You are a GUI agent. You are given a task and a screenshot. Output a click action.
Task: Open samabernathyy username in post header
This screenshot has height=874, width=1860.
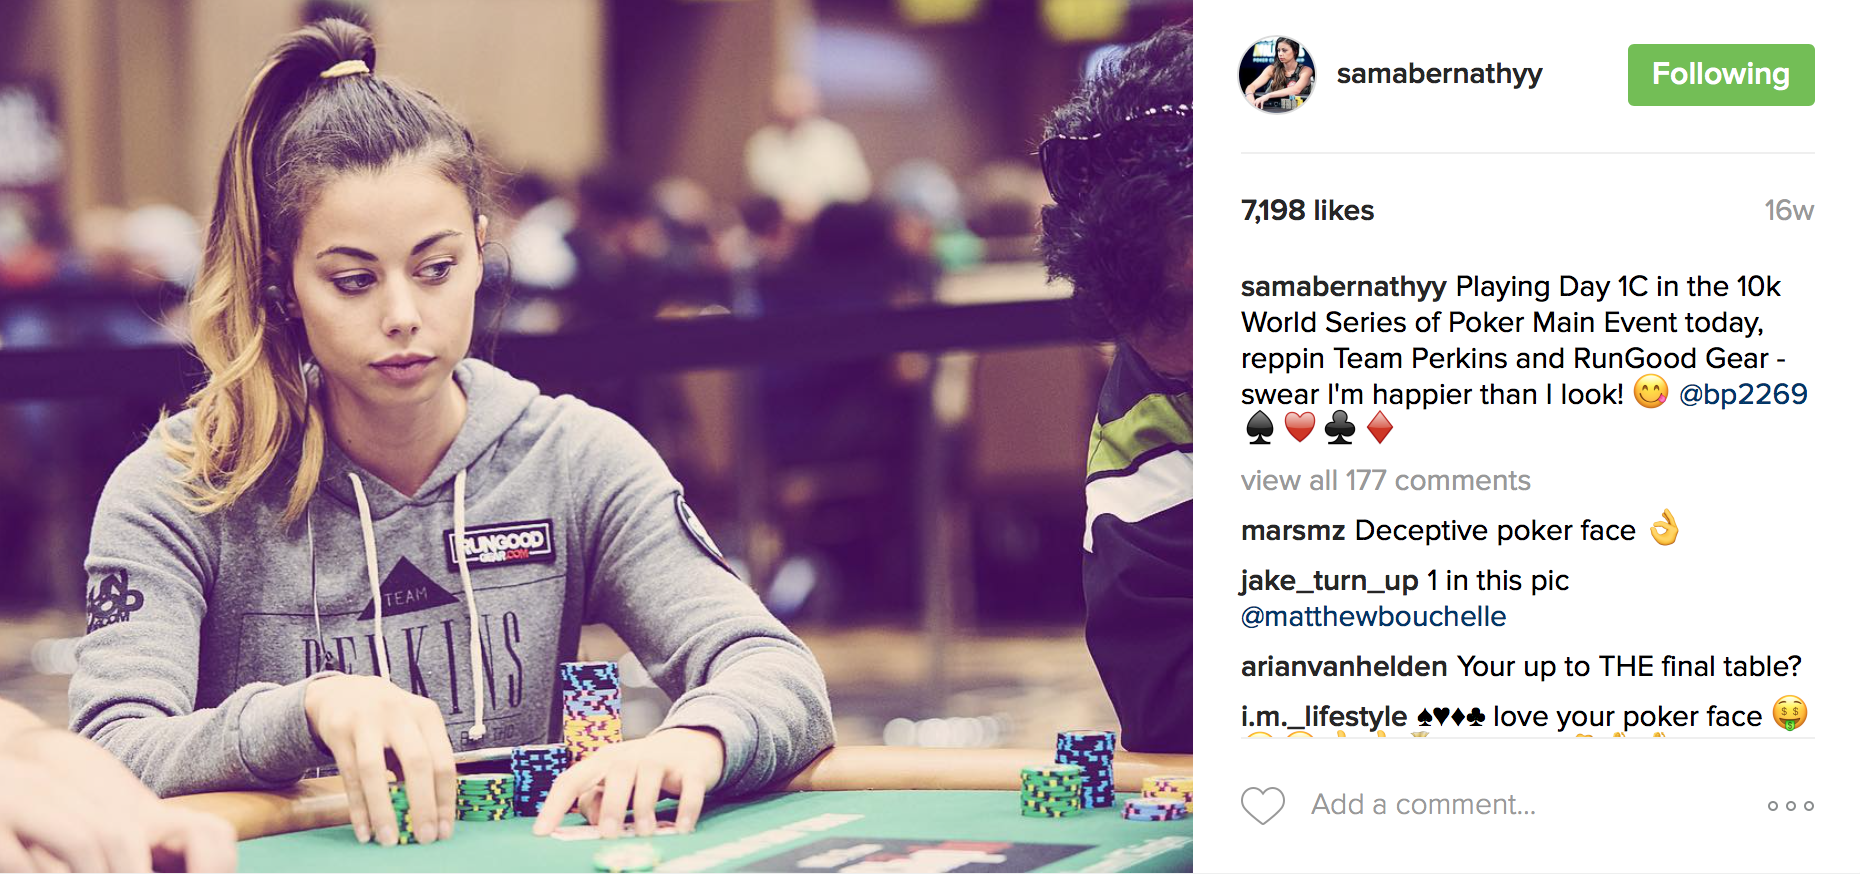1439,74
